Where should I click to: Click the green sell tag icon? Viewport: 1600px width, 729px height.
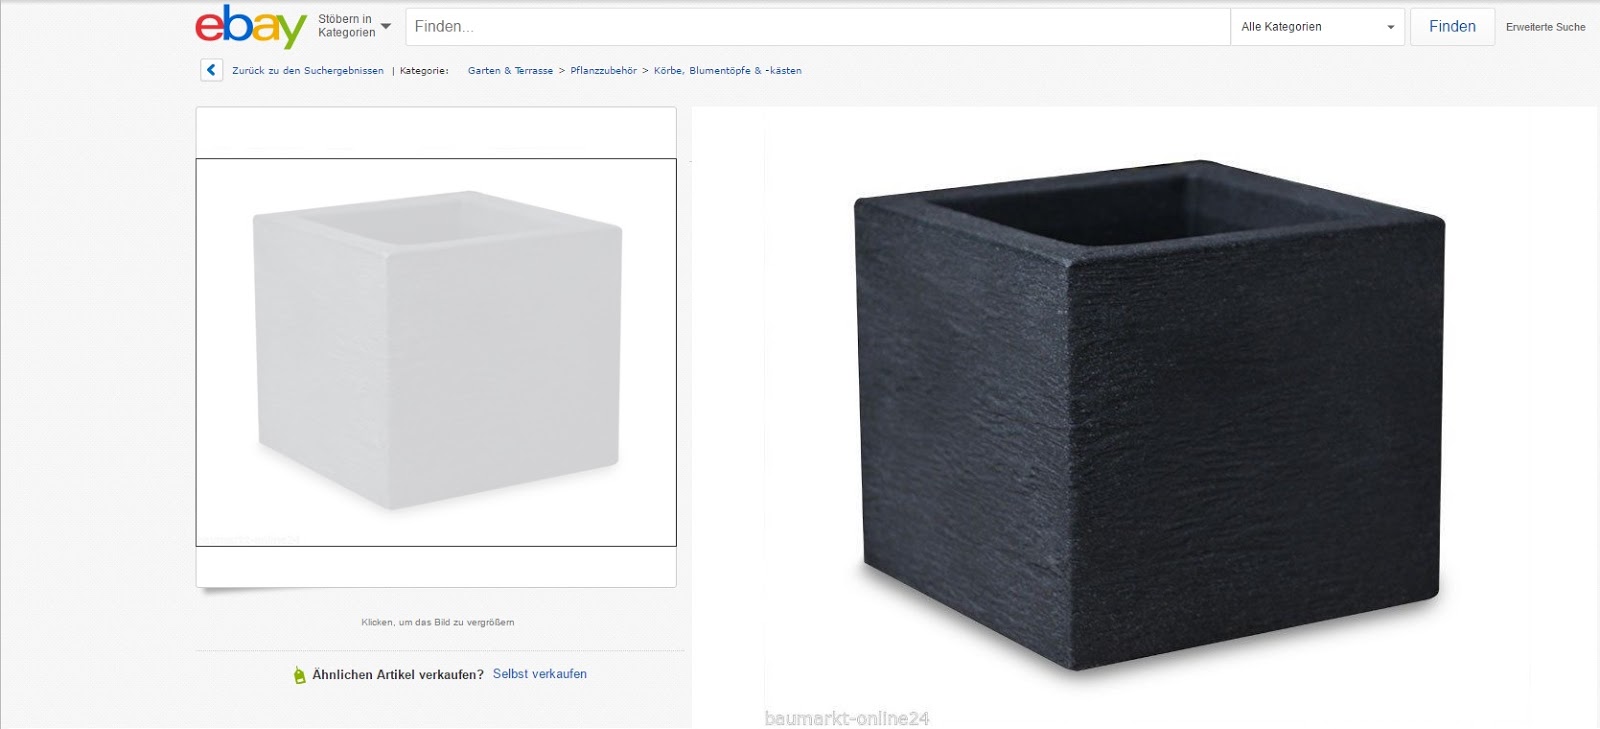pyautogui.click(x=299, y=675)
